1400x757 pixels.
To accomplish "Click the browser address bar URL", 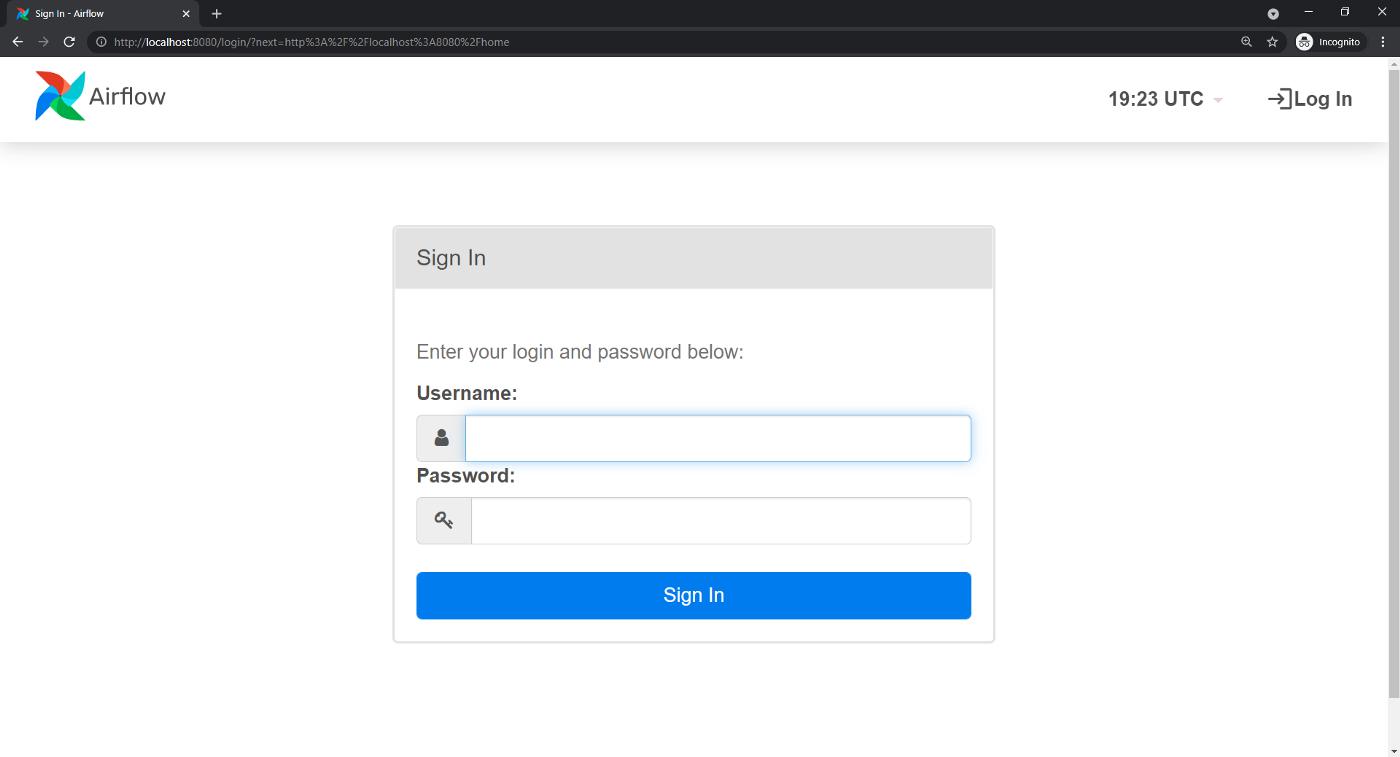I will tap(311, 42).
